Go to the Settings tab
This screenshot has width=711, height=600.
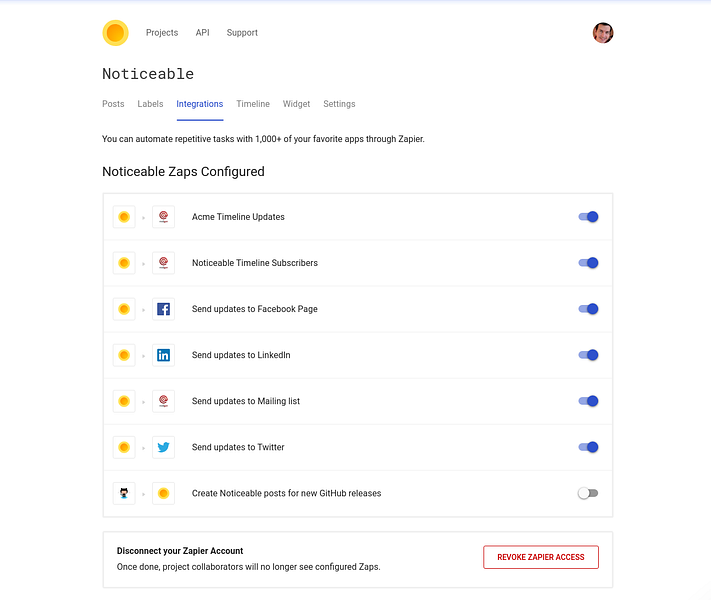pos(339,104)
